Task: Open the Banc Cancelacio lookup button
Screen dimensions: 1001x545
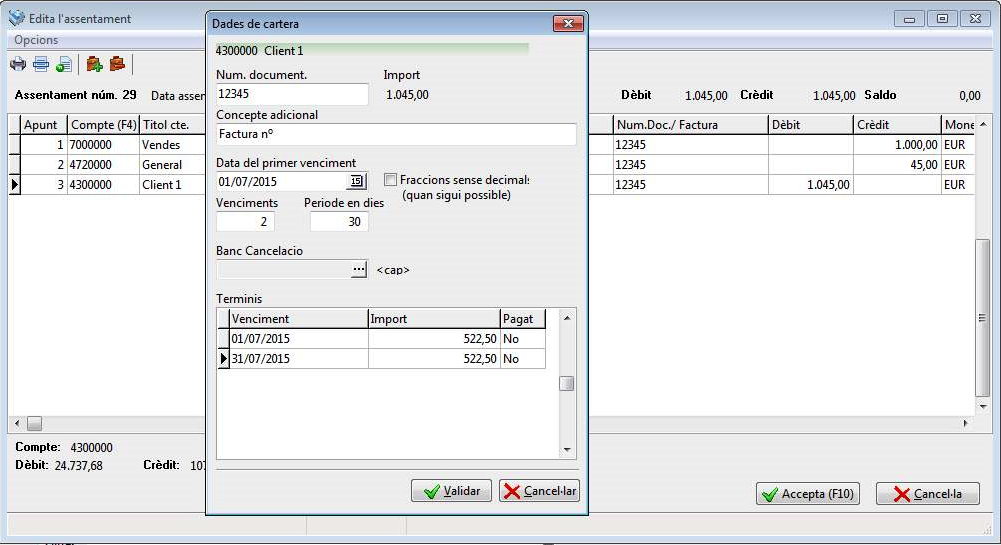Action: coord(359,269)
